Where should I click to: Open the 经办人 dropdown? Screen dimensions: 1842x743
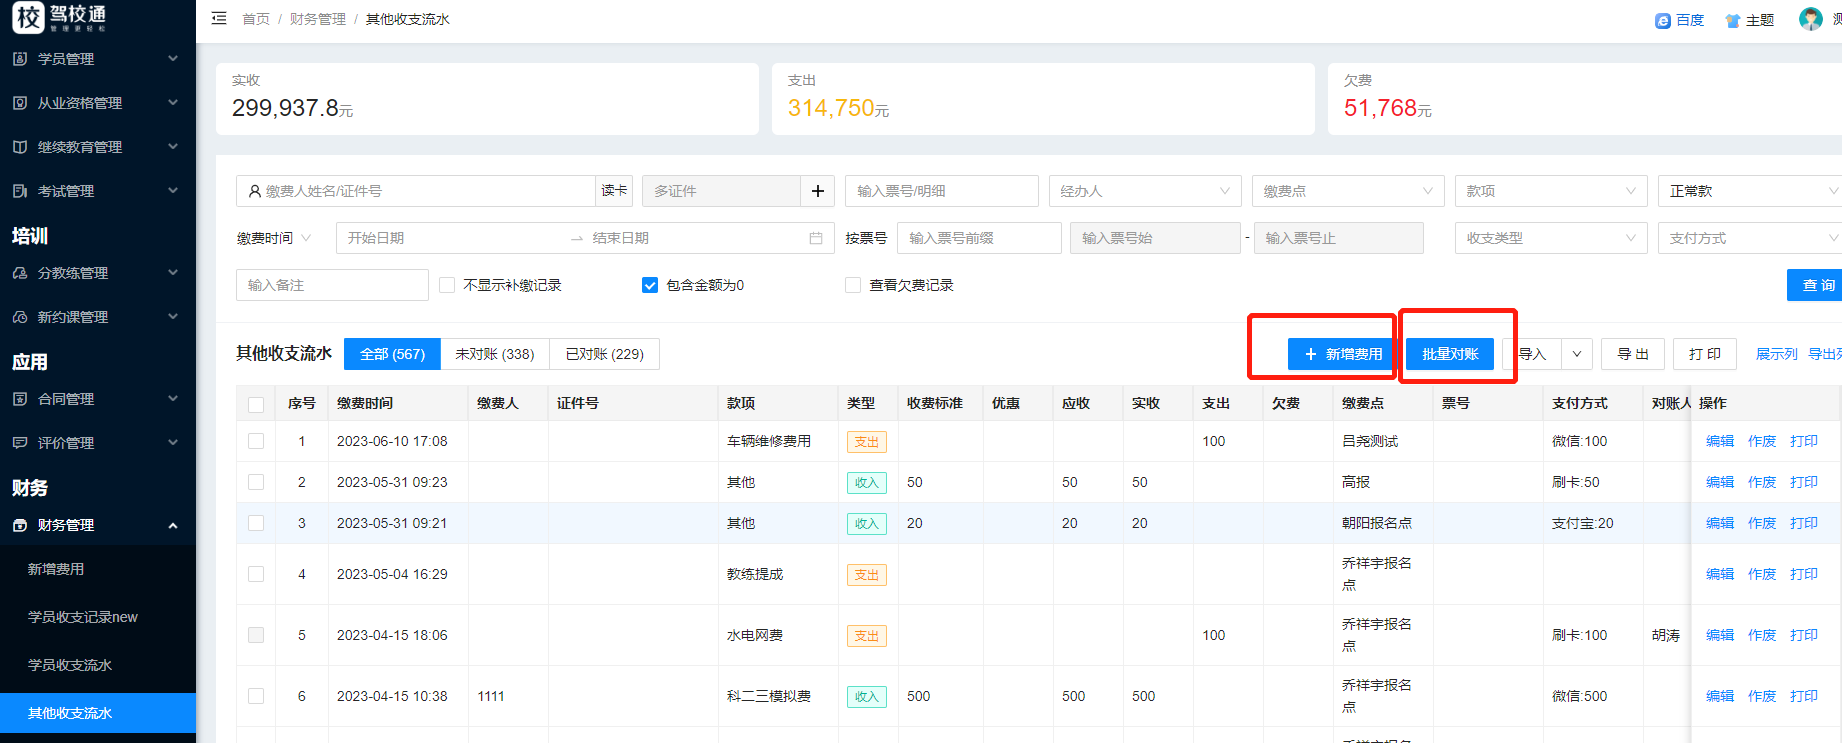[x=1144, y=191]
